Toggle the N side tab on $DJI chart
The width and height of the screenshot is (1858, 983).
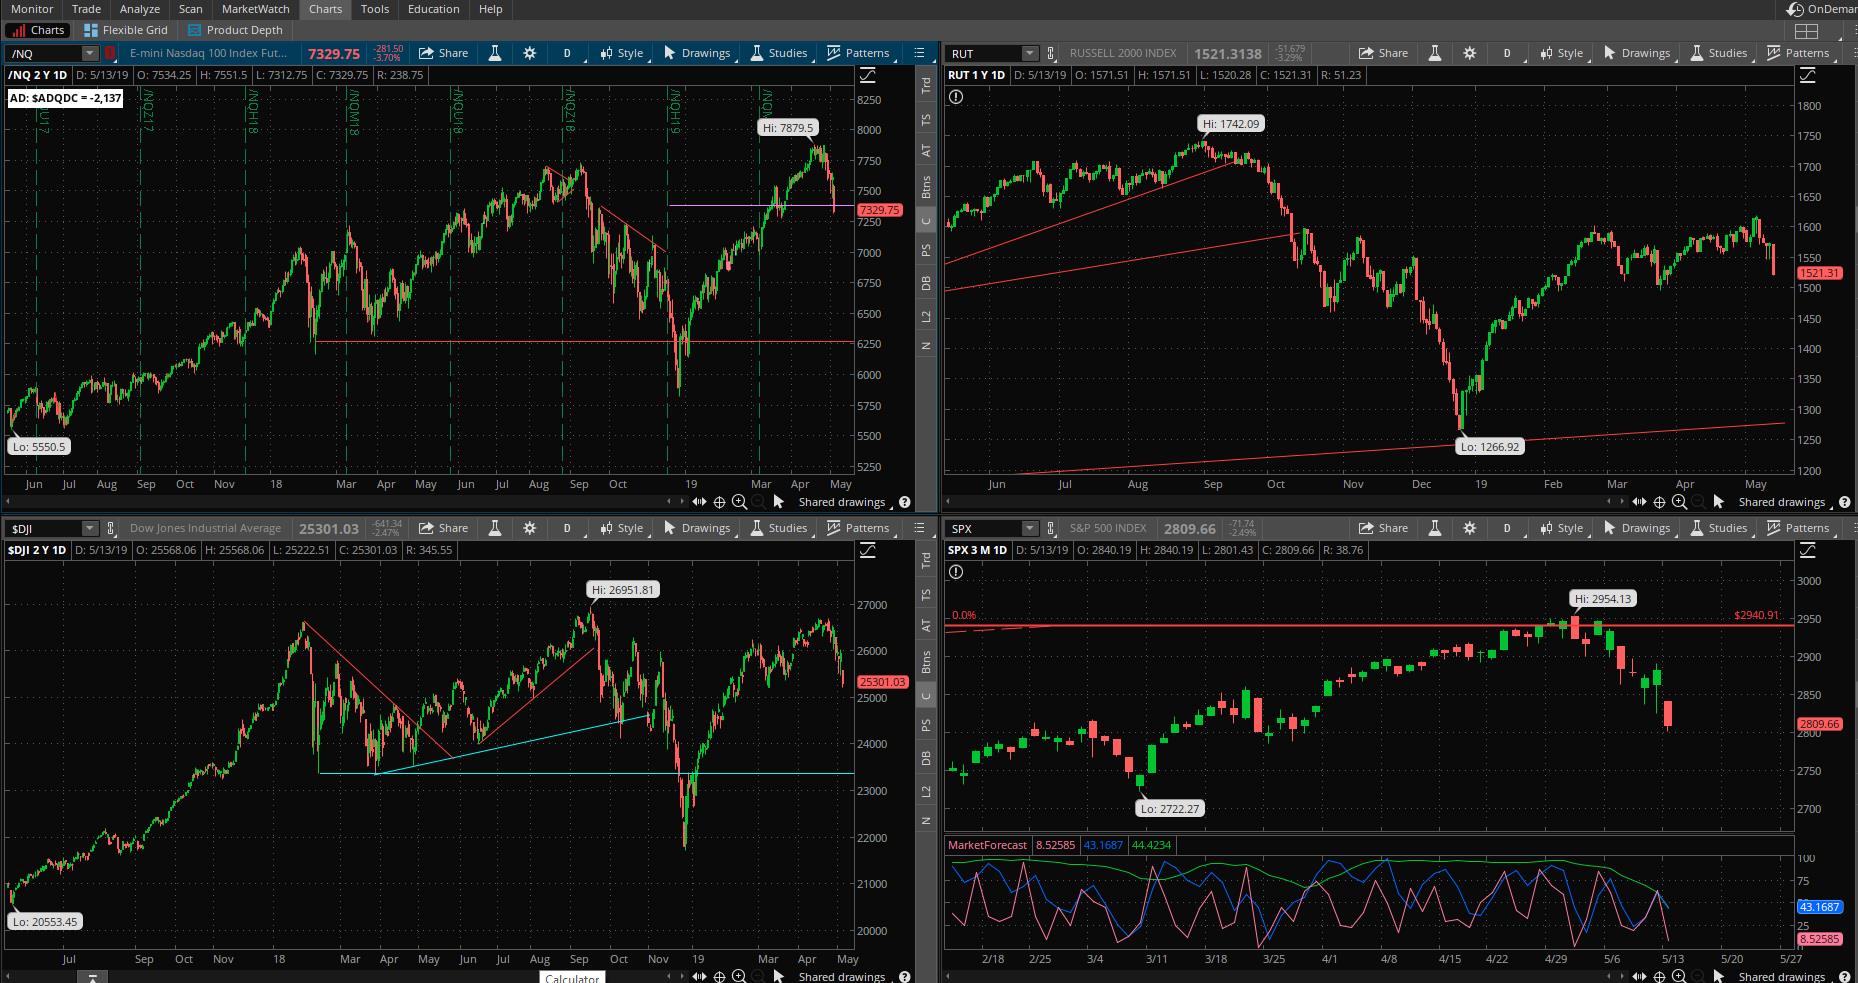[x=926, y=821]
